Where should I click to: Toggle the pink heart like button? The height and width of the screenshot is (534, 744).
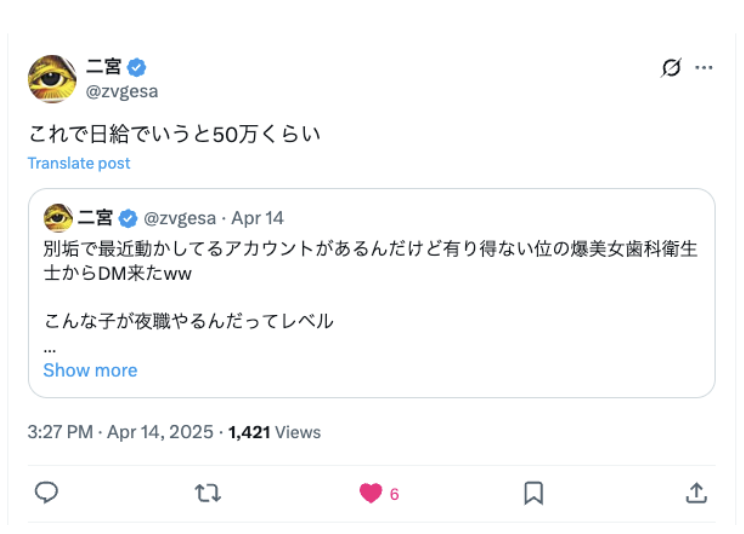point(370,493)
